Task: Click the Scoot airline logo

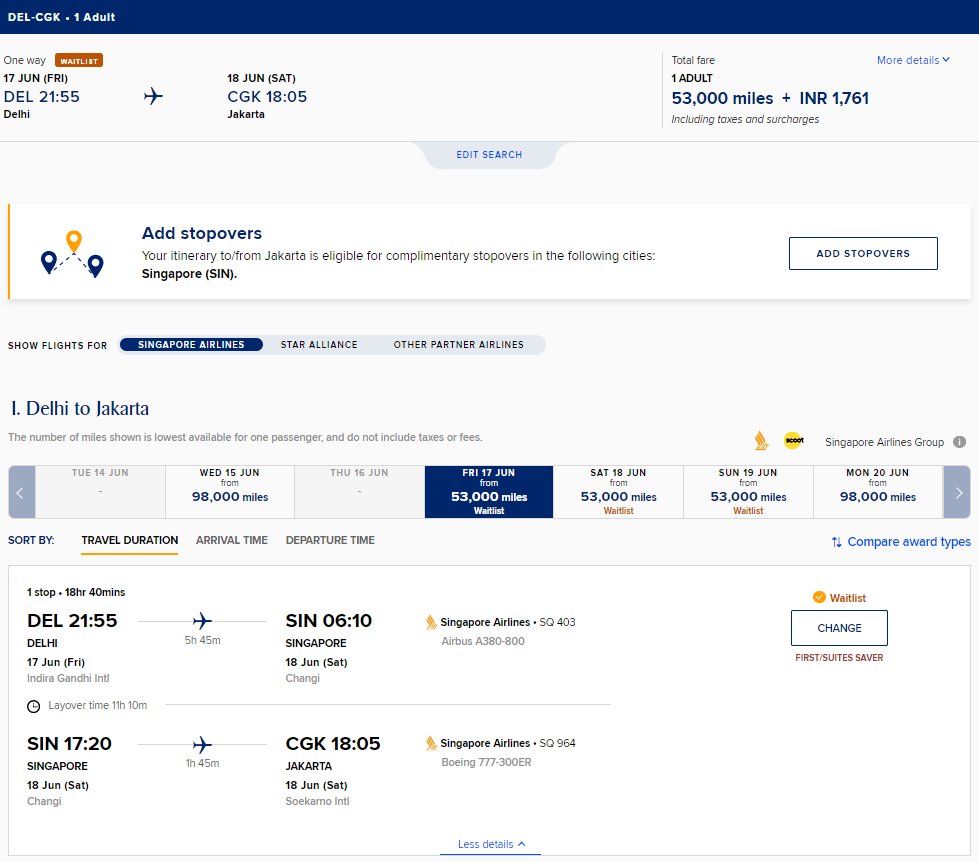Action: tap(794, 441)
